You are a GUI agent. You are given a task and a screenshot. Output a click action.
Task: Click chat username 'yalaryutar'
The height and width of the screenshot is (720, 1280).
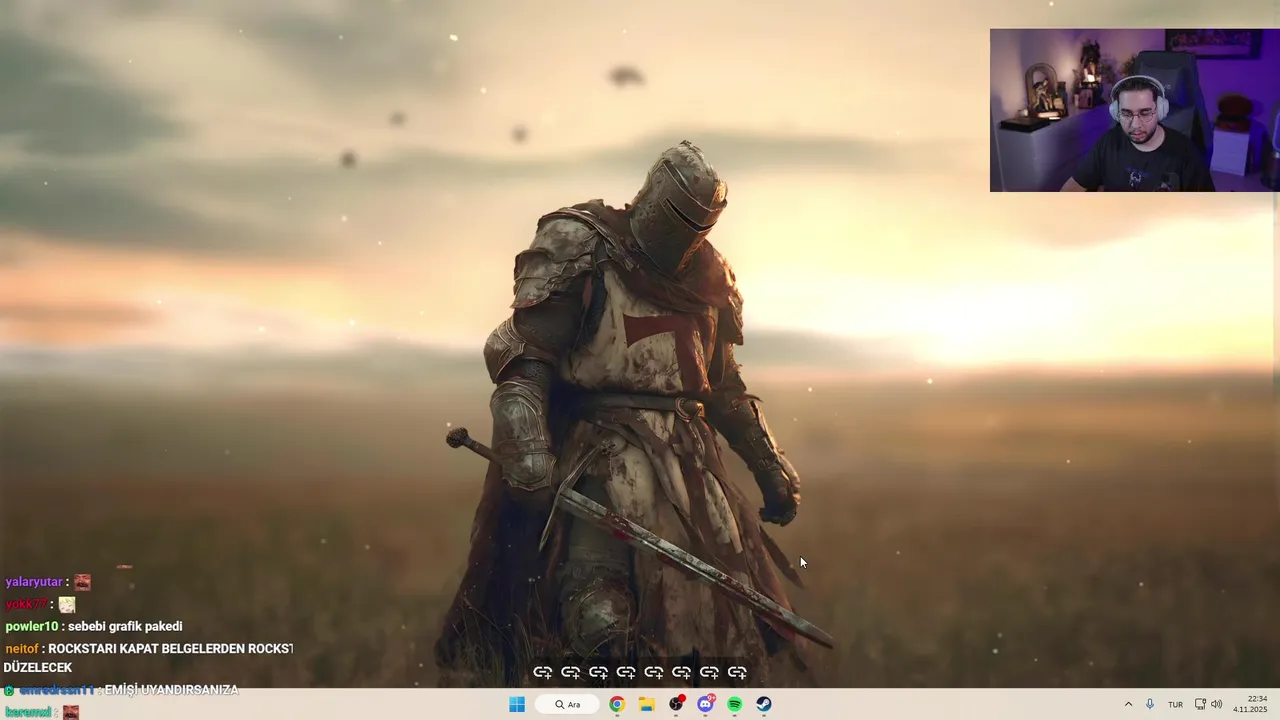pos(34,582)
